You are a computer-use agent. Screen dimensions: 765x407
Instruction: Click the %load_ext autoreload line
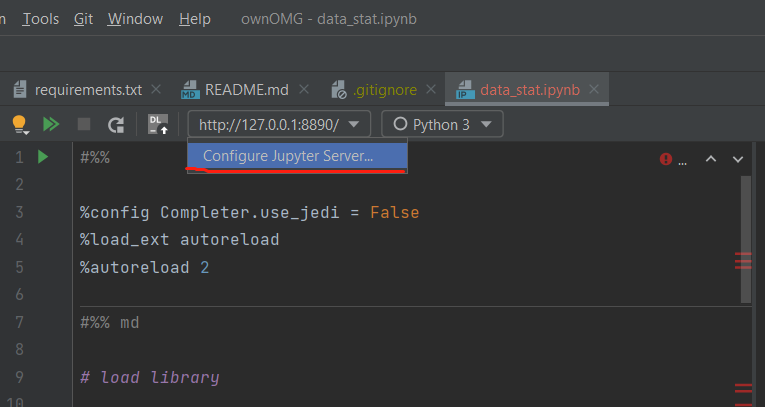pyautogui.click(x=180, y=240)
